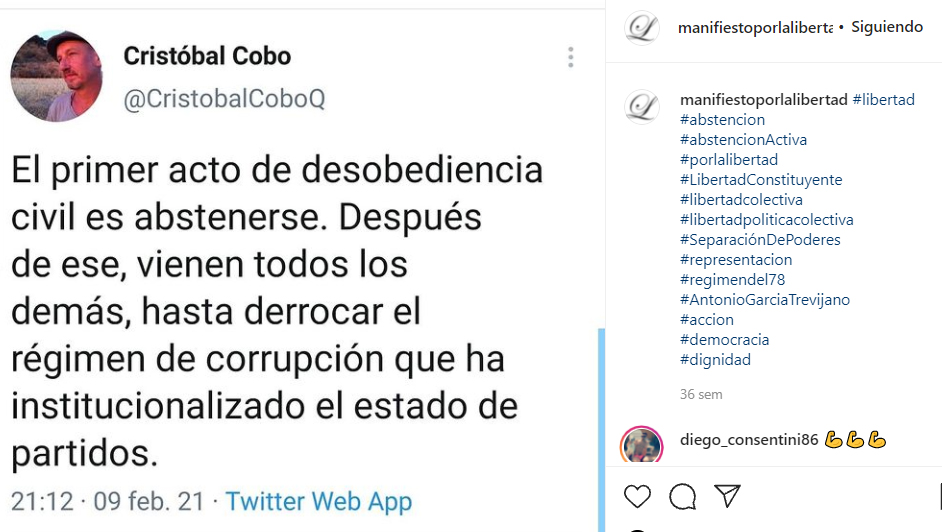Visit diego_consentini86 commenter username
942x532 pixels.
coord(749,440)
